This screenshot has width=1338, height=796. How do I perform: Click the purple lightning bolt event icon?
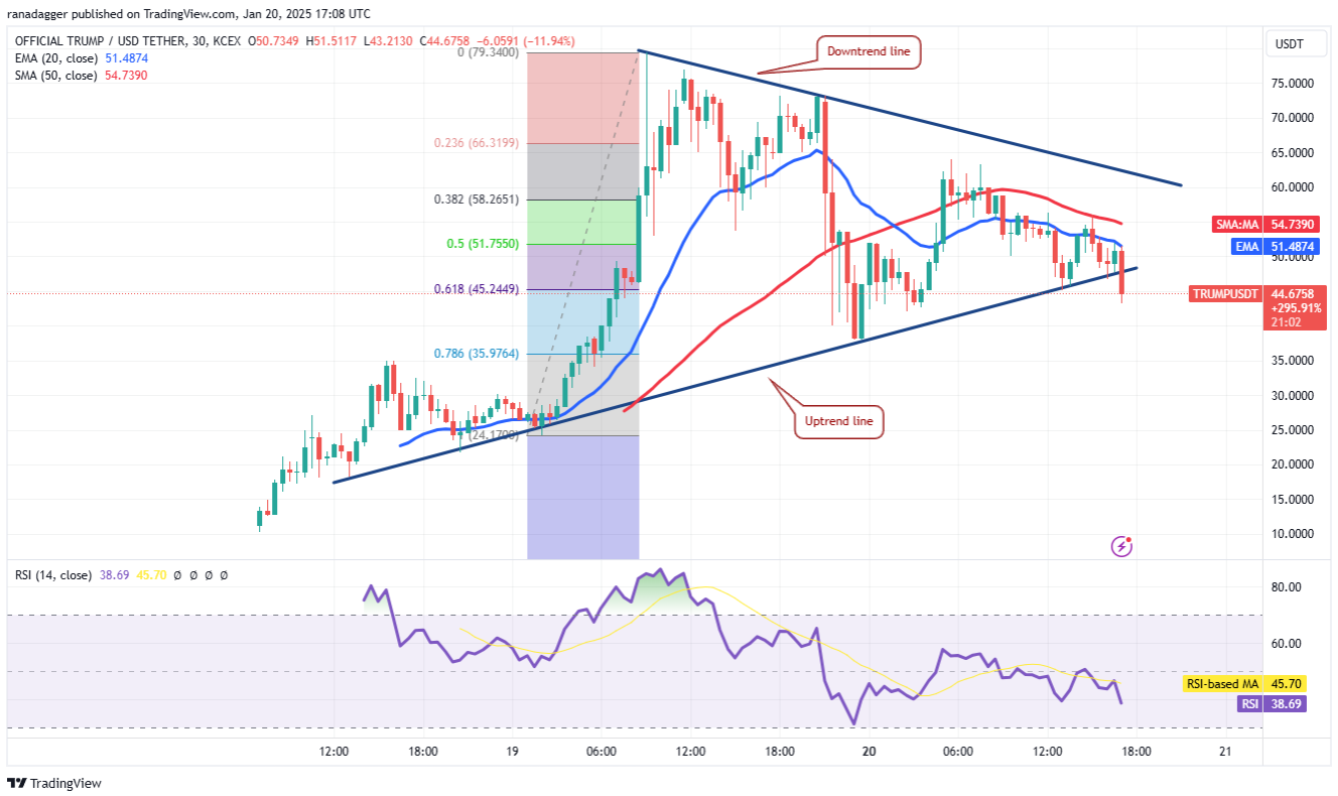pyautogui.click(x=1122, y=546)
